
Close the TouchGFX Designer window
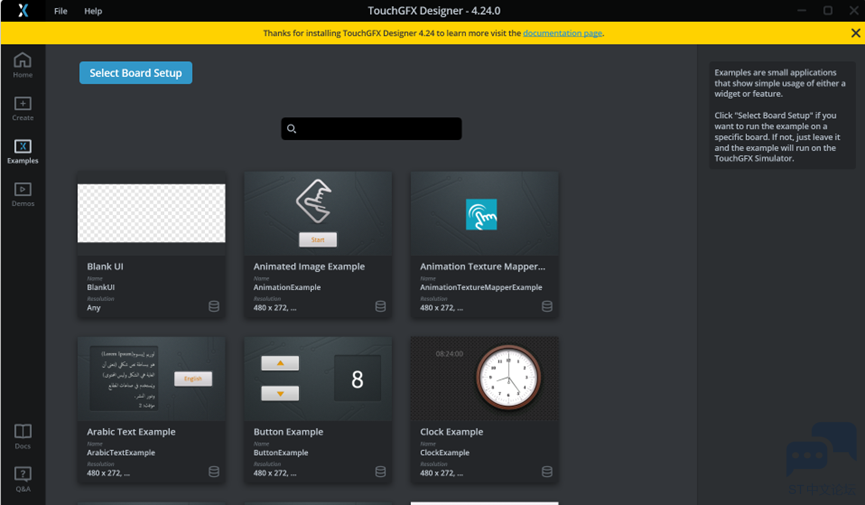[853, 10]
